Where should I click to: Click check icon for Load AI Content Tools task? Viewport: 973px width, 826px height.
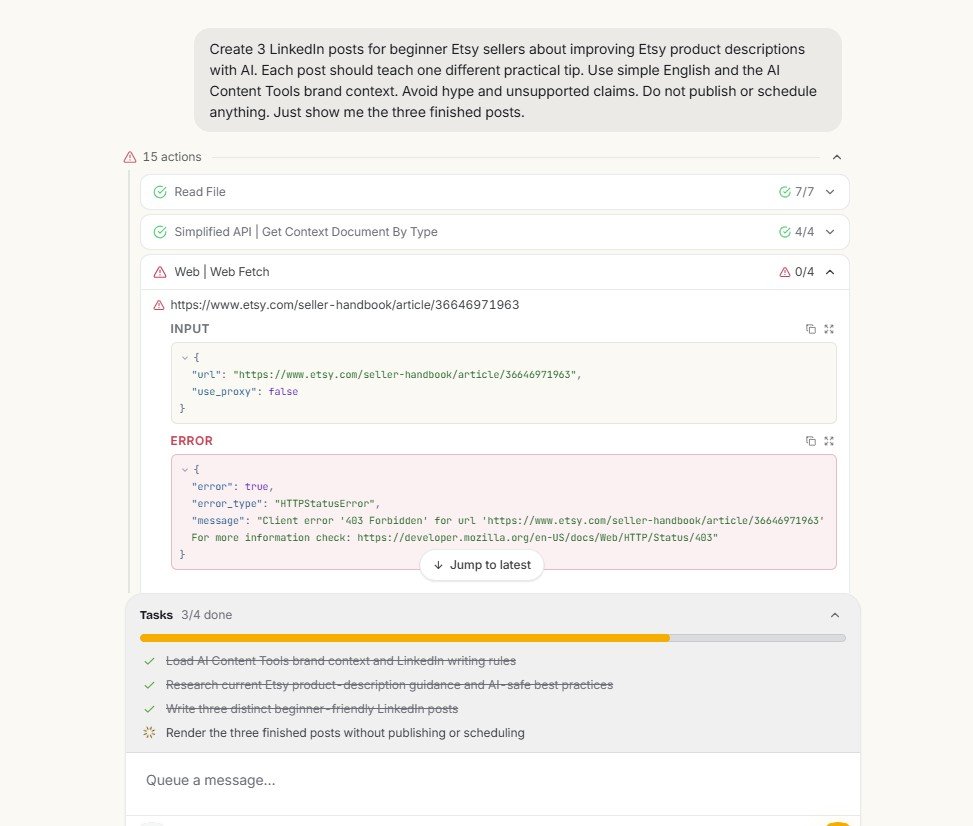(x=149, y=662)
